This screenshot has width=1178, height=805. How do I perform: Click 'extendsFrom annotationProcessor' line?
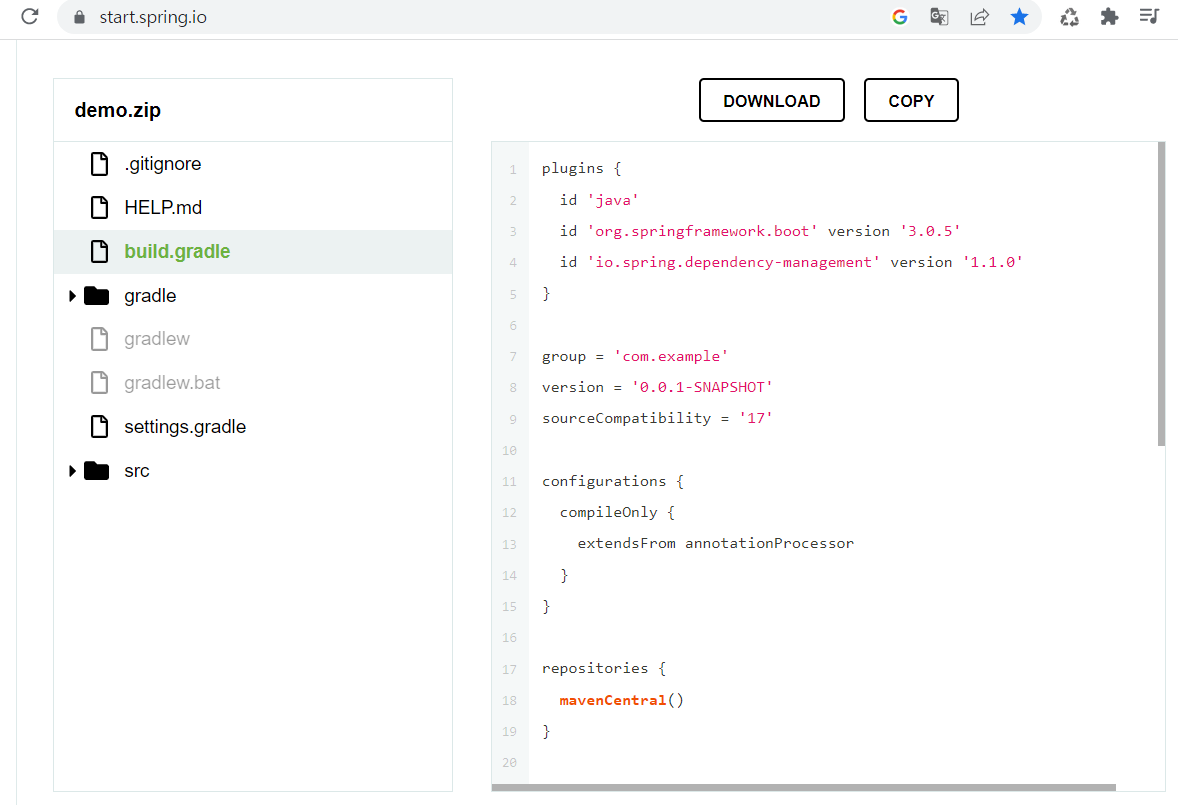pos(715,544)
